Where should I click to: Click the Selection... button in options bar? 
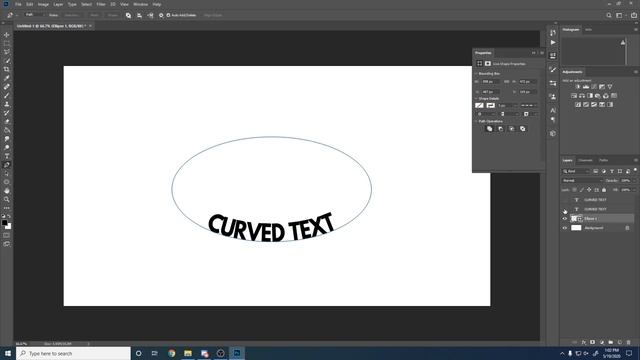coord(71,15)
